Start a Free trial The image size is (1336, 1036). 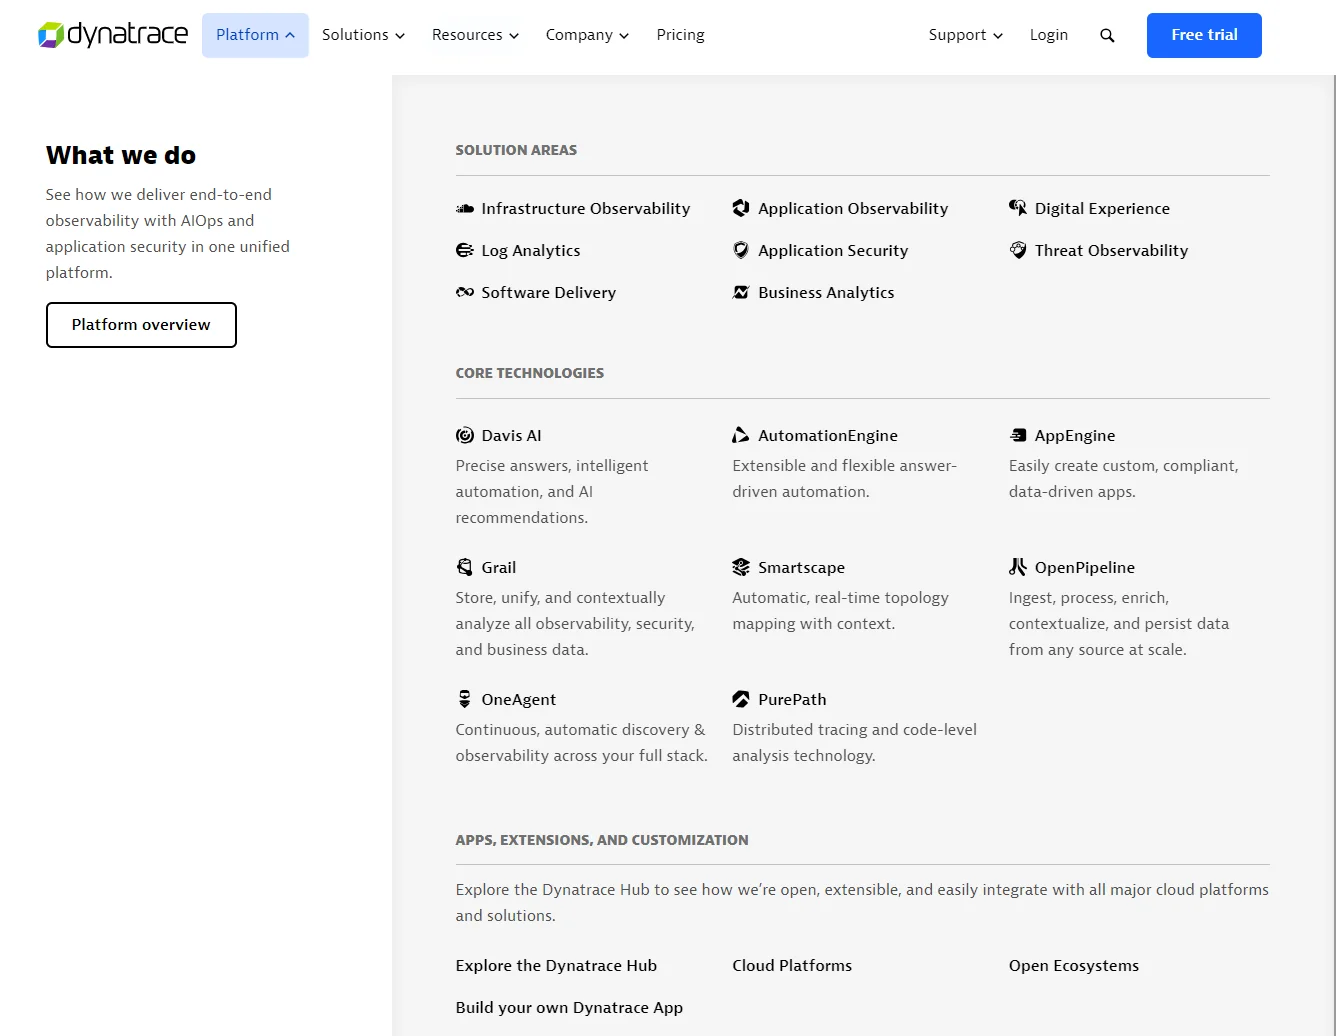point(1204,35)
